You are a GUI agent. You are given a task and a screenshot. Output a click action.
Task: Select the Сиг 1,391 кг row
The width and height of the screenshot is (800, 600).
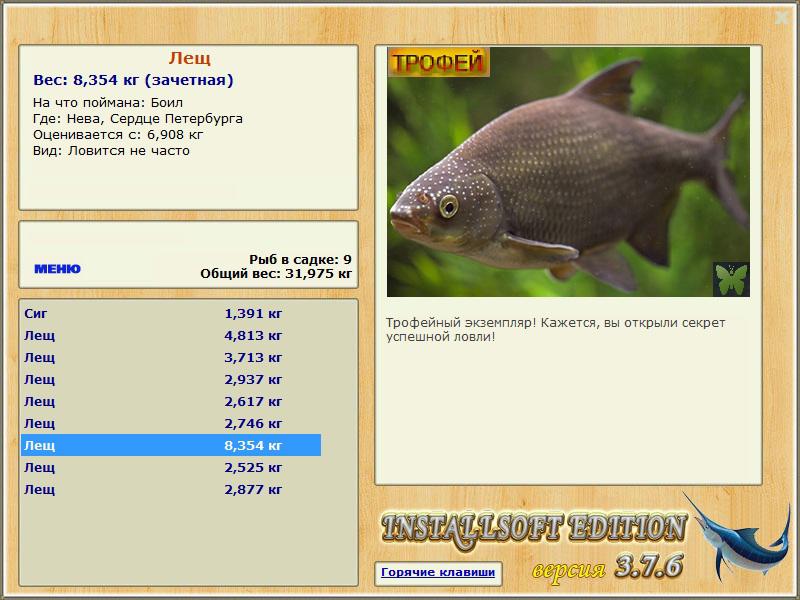pos(171,313)
